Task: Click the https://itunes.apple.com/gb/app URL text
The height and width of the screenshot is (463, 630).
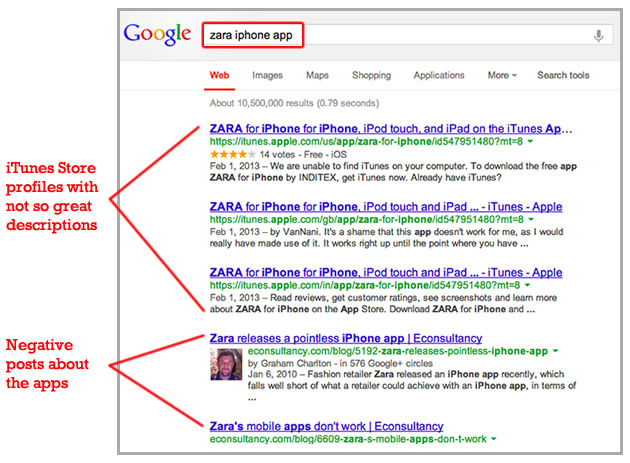Action: (x=366, y=219)
